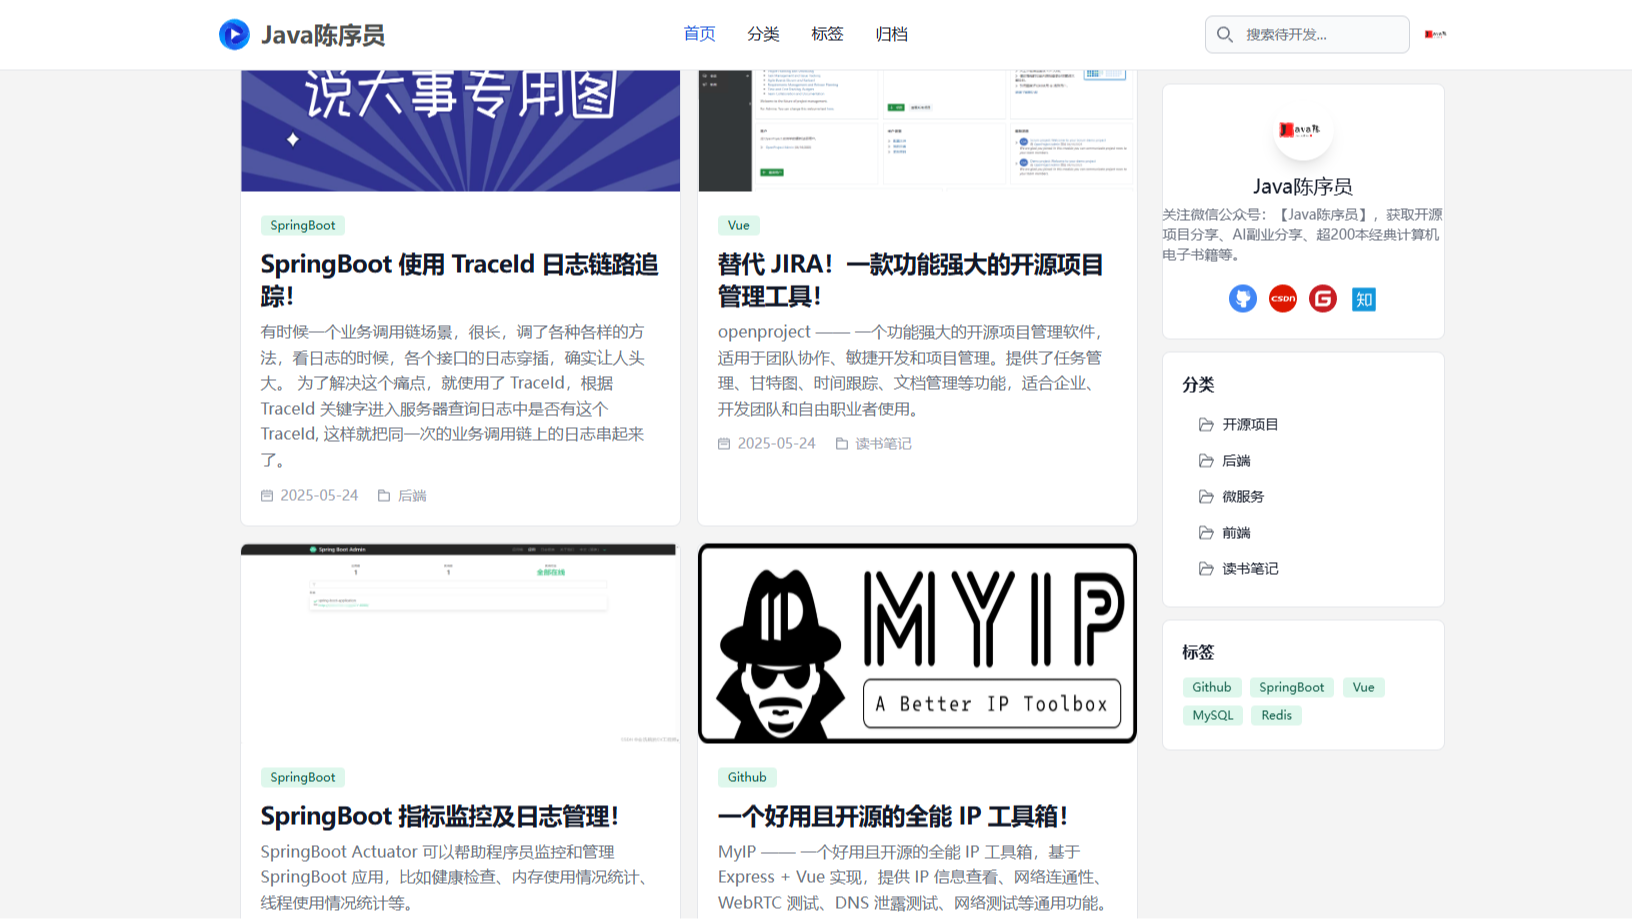The width and height of the screenshot is (1632, 919).
Task: Click folder icon beside sidebar 读书笔记
Action: (x=1206, y=569)
